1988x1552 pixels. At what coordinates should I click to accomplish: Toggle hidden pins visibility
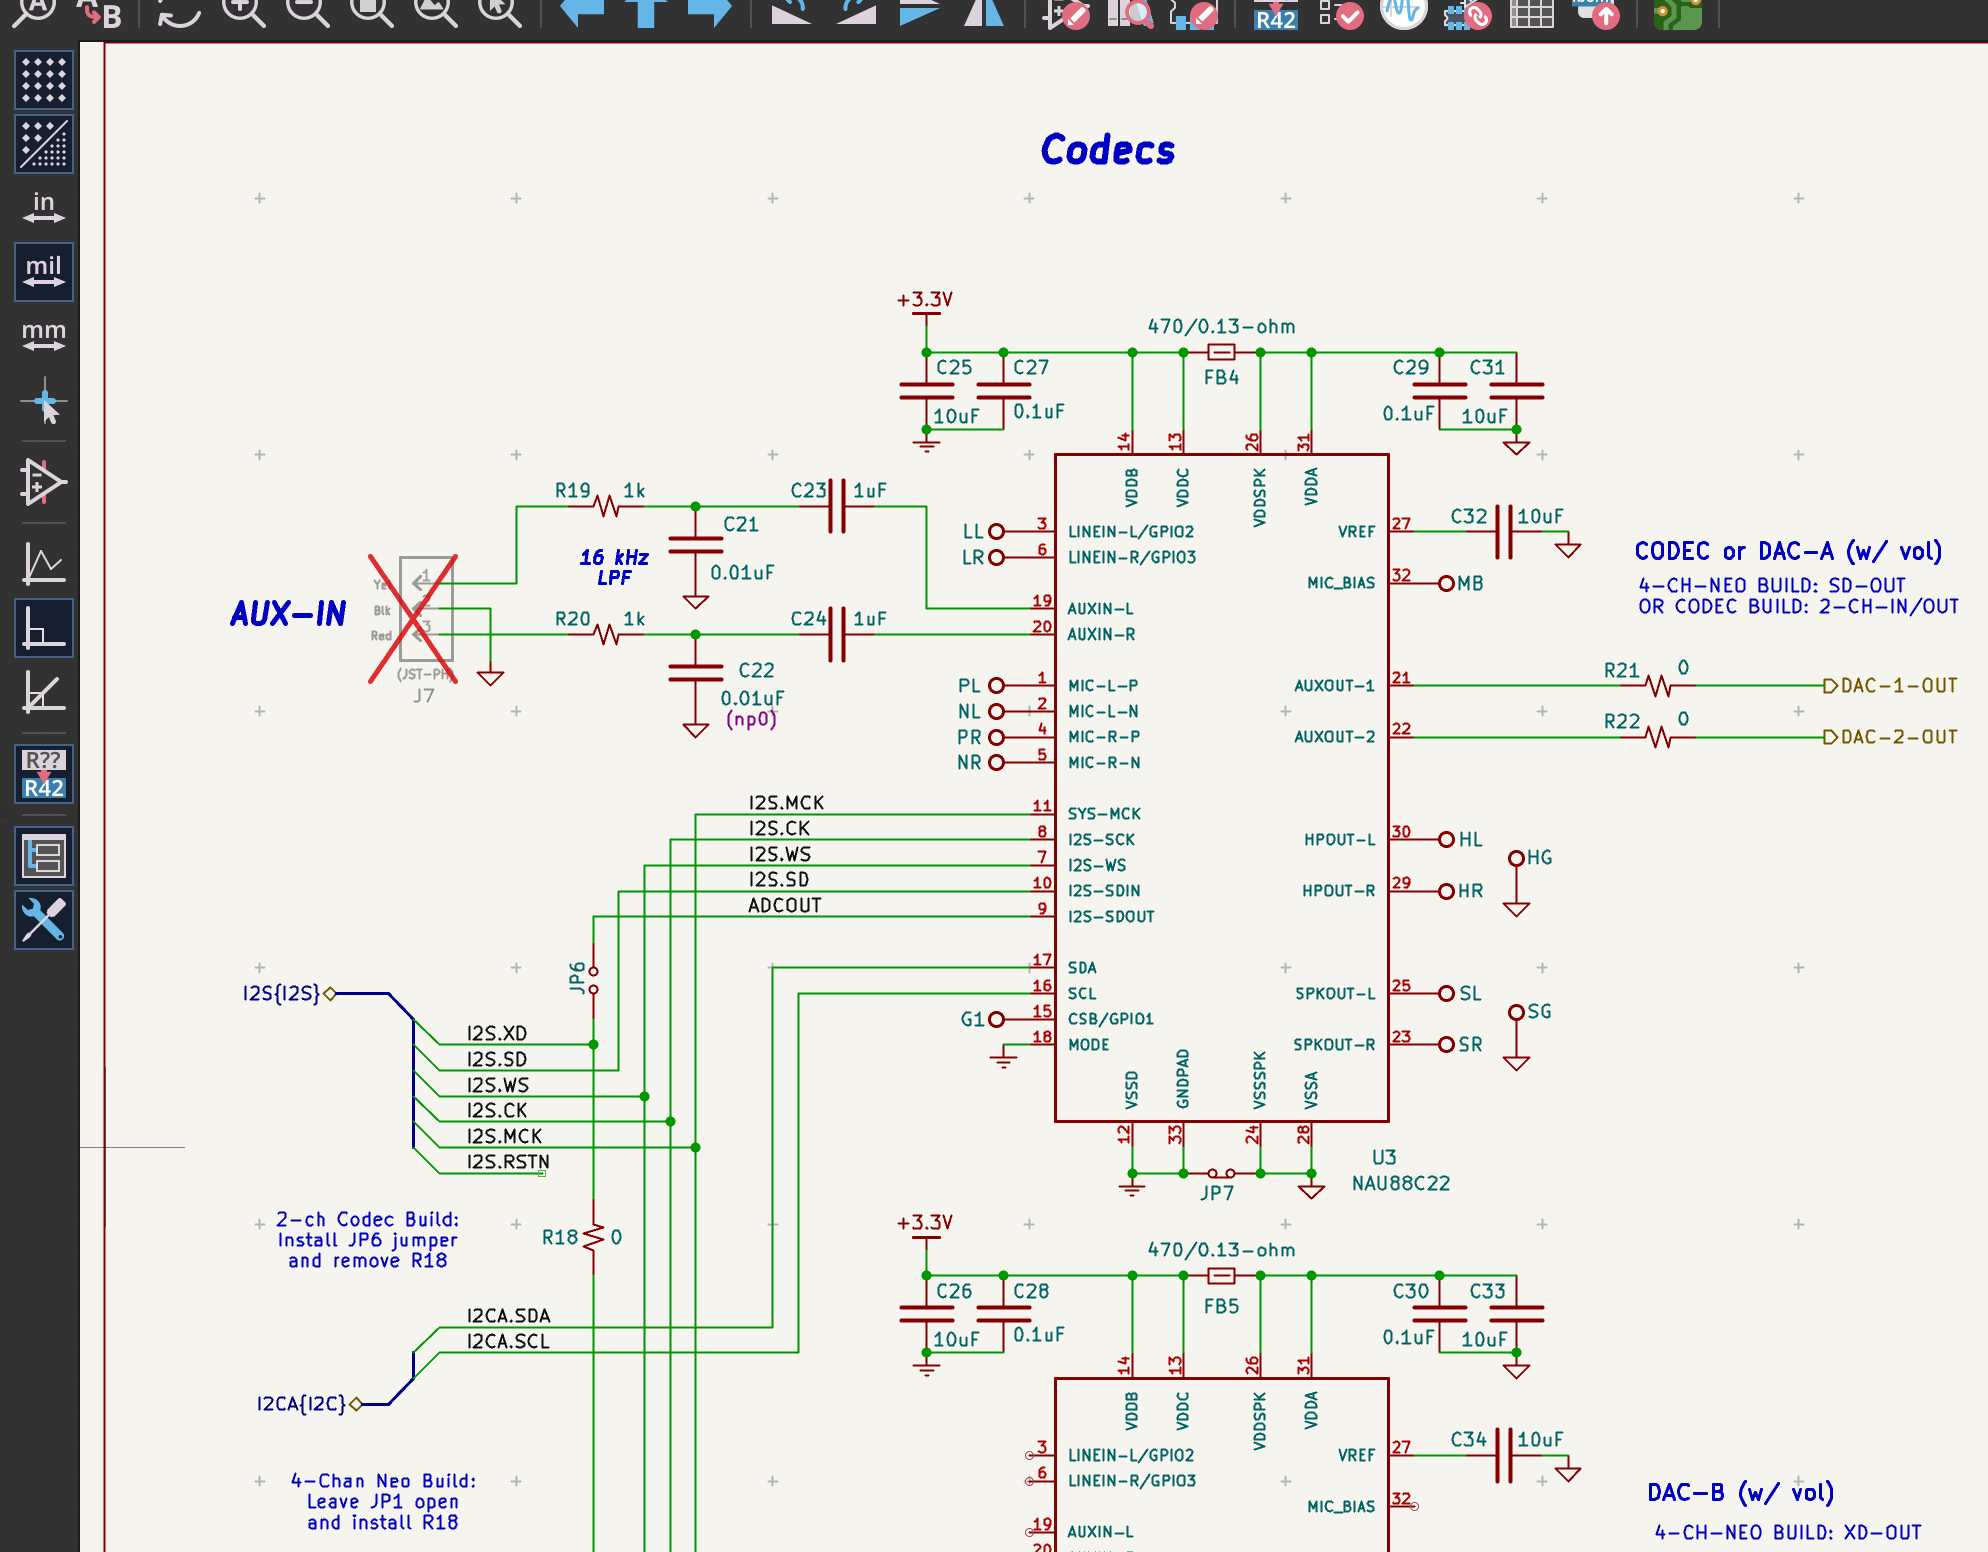44,483
